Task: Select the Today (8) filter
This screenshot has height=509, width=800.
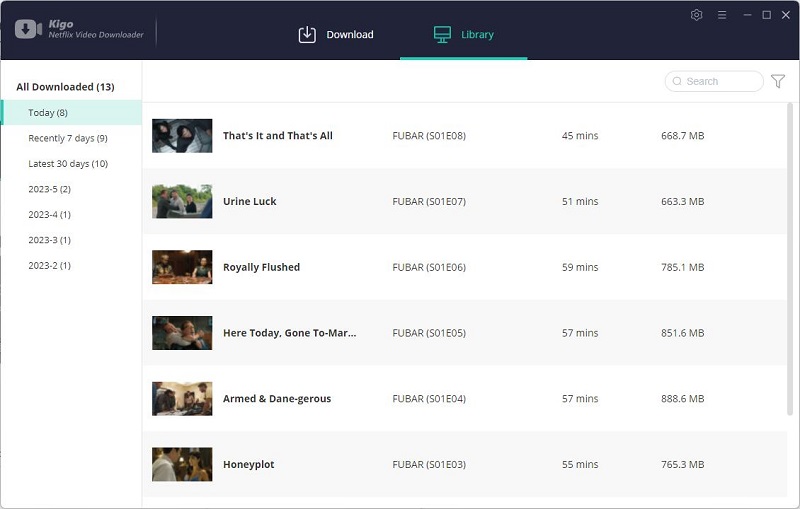Action: 71,112
